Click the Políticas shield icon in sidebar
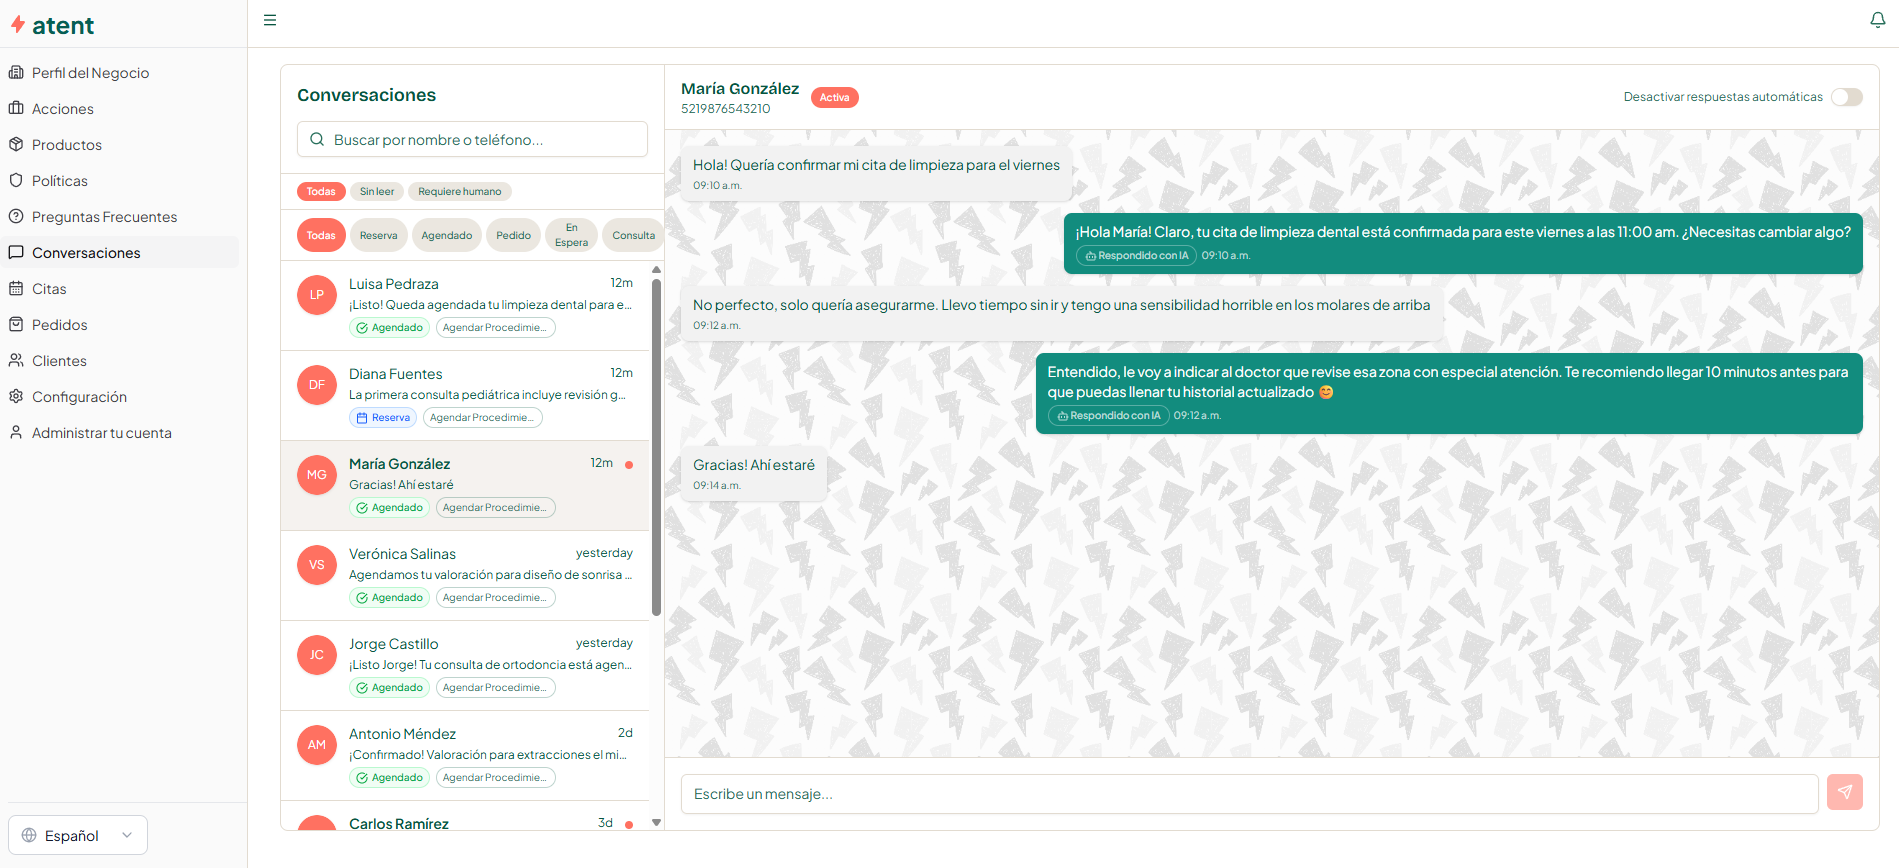The width and height of the screenshot is (1899, 868). pos(16,180)
